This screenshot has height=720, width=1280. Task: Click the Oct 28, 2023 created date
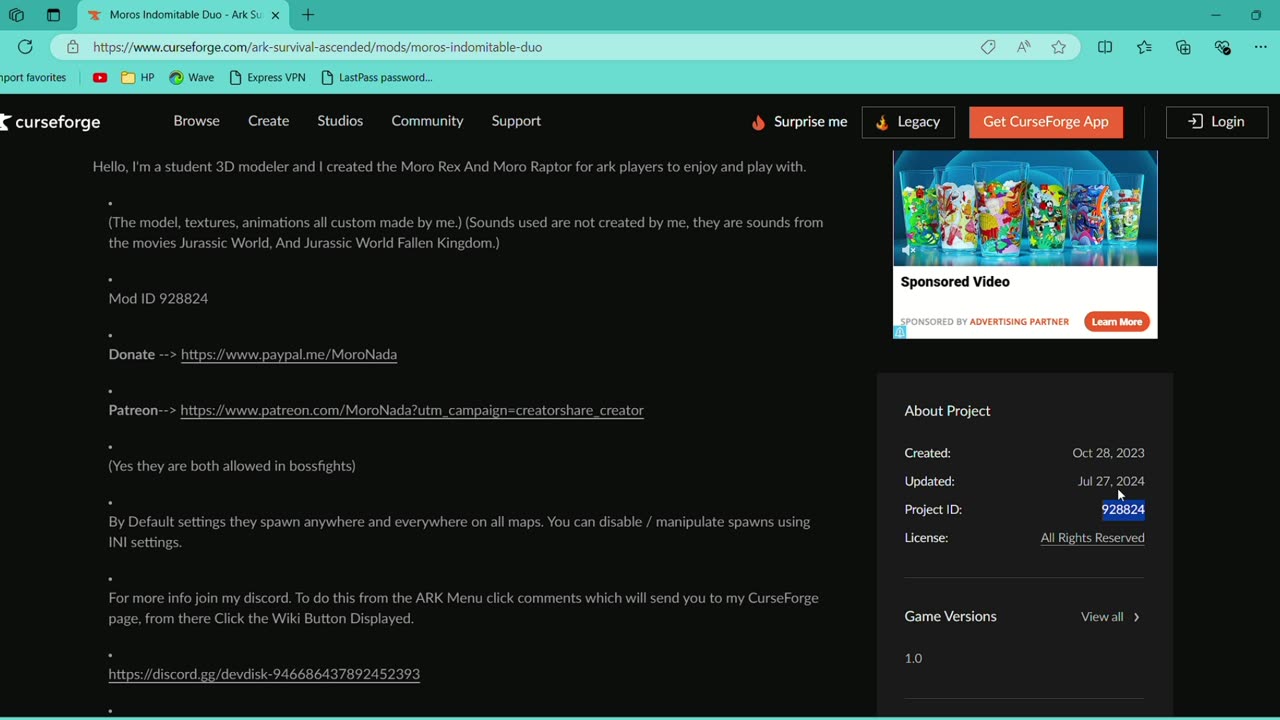[1108, 453]
